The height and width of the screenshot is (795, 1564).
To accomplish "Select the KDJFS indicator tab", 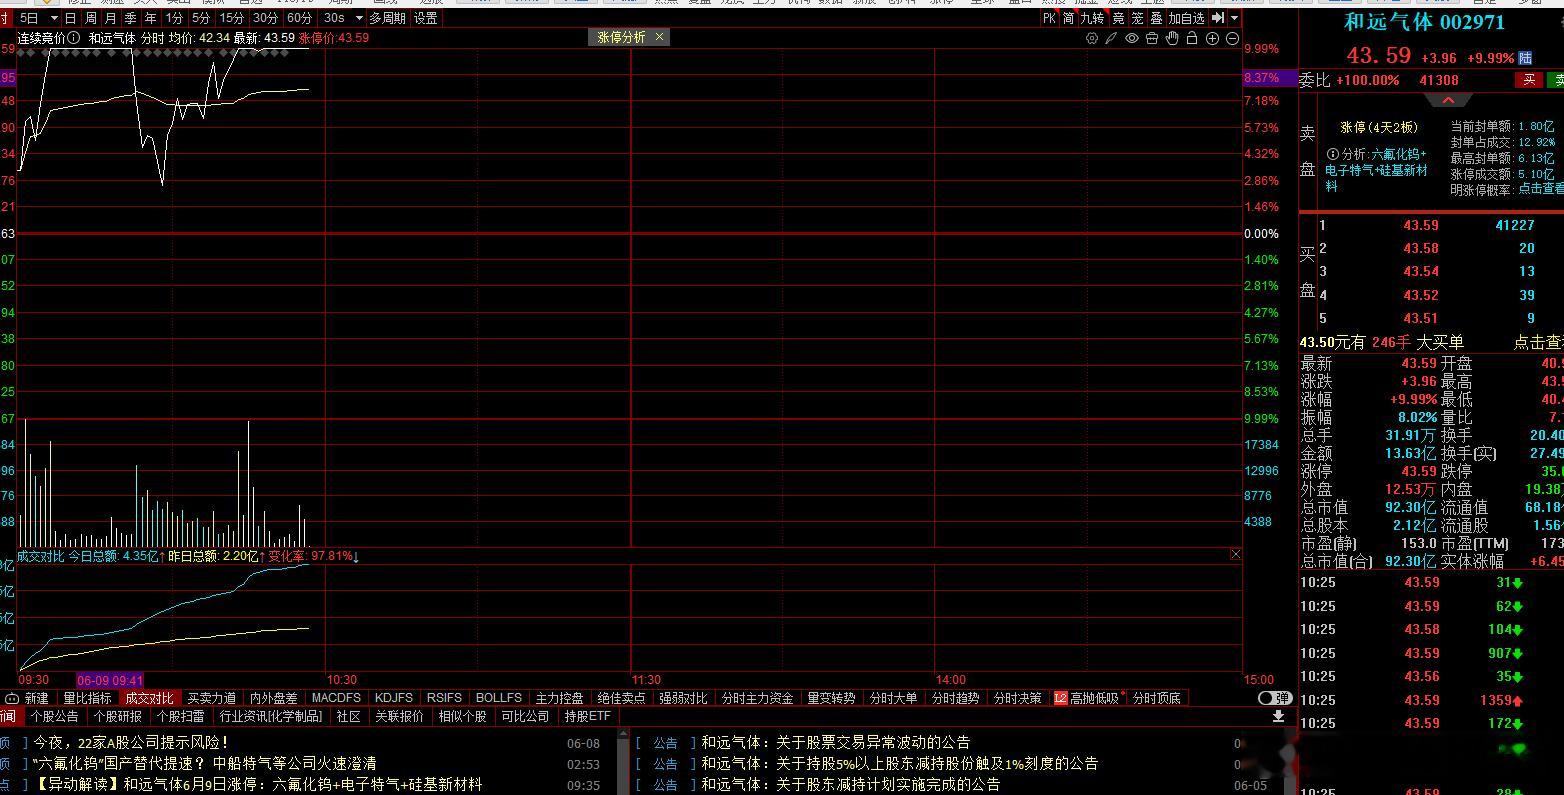I will pos(394,698).
